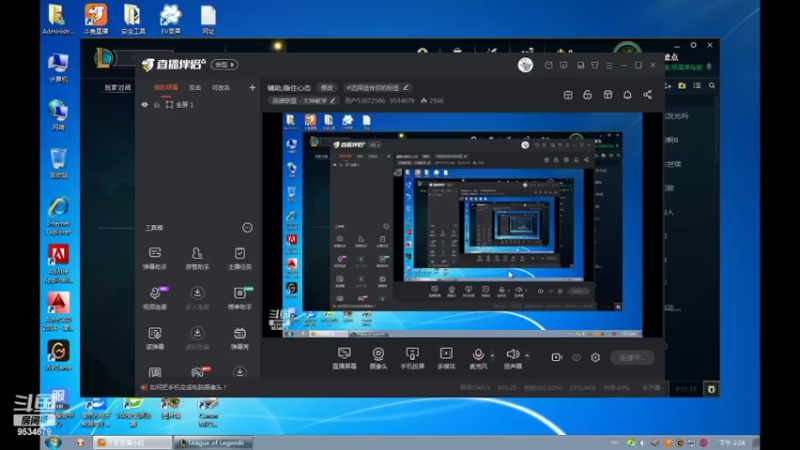The height and width of the screenshot is (450, 800).
Task: Open the hamburger menu in title bar
Action: pyautogui.click(x=609, y=65)
